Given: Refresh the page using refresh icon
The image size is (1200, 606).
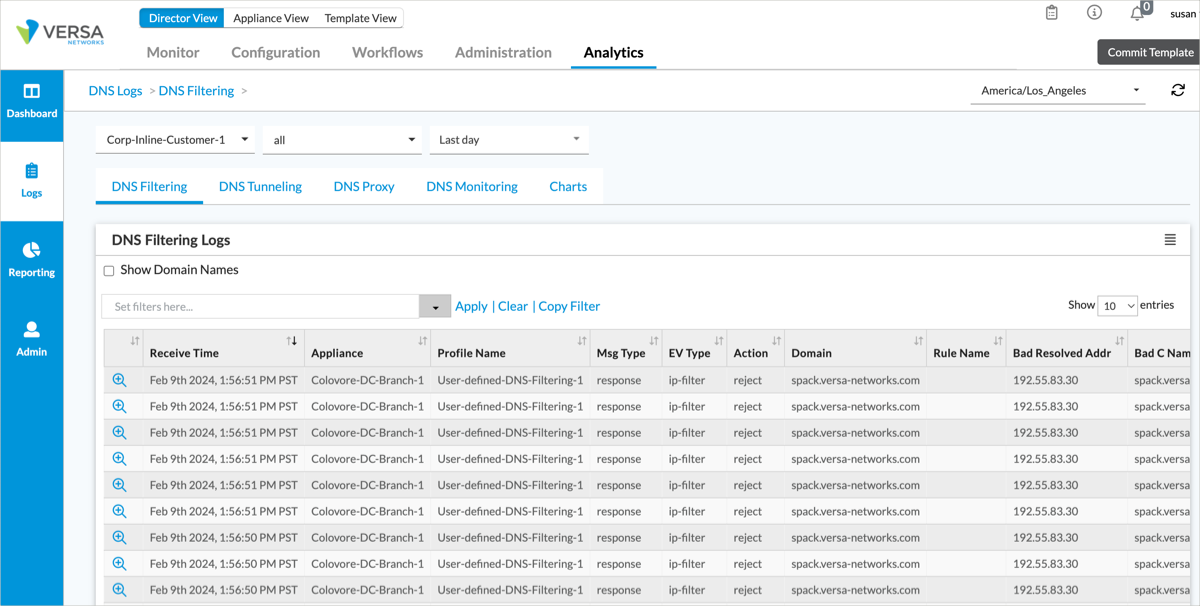Looking at the screenshot, I should pyautogui.click(x=1178, y=90).
